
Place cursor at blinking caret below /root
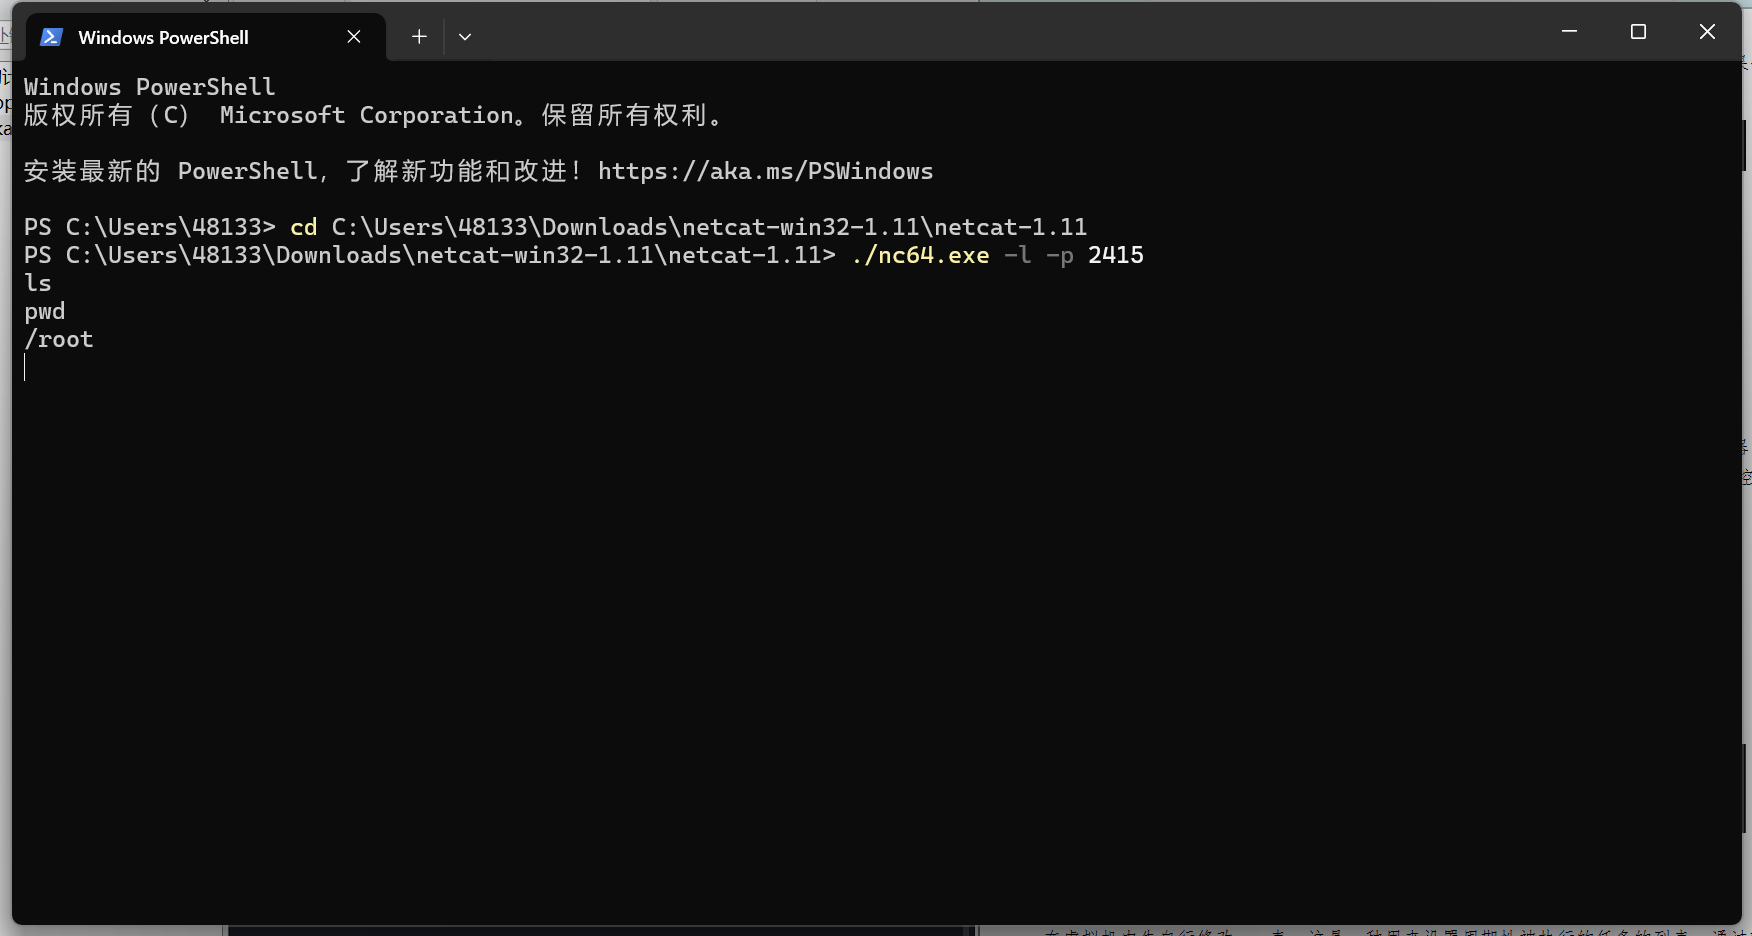pyautogui.click(x=26, y=367)
